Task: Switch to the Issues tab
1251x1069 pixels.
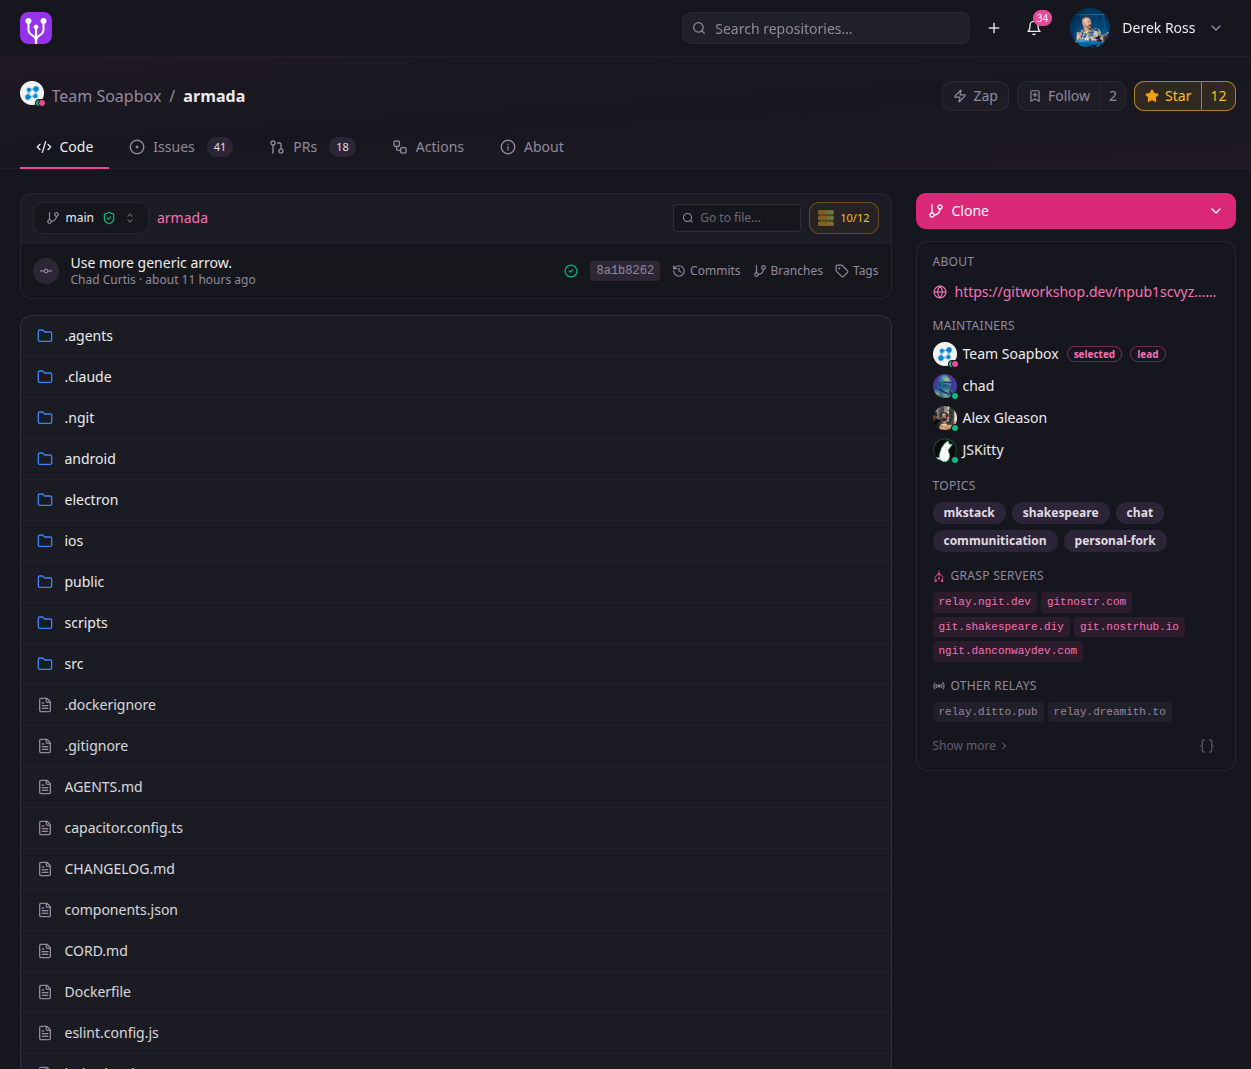Action: click(181, 147)
